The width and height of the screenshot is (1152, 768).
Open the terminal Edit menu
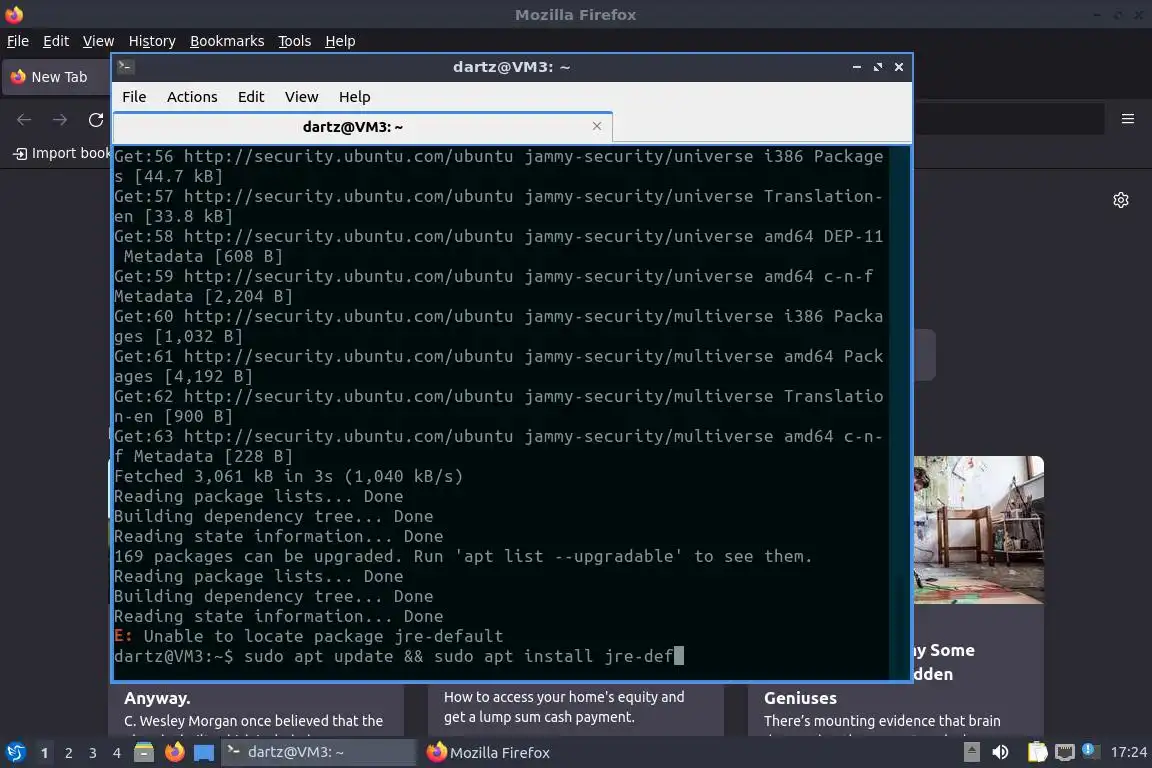click(x=251, y=97)
